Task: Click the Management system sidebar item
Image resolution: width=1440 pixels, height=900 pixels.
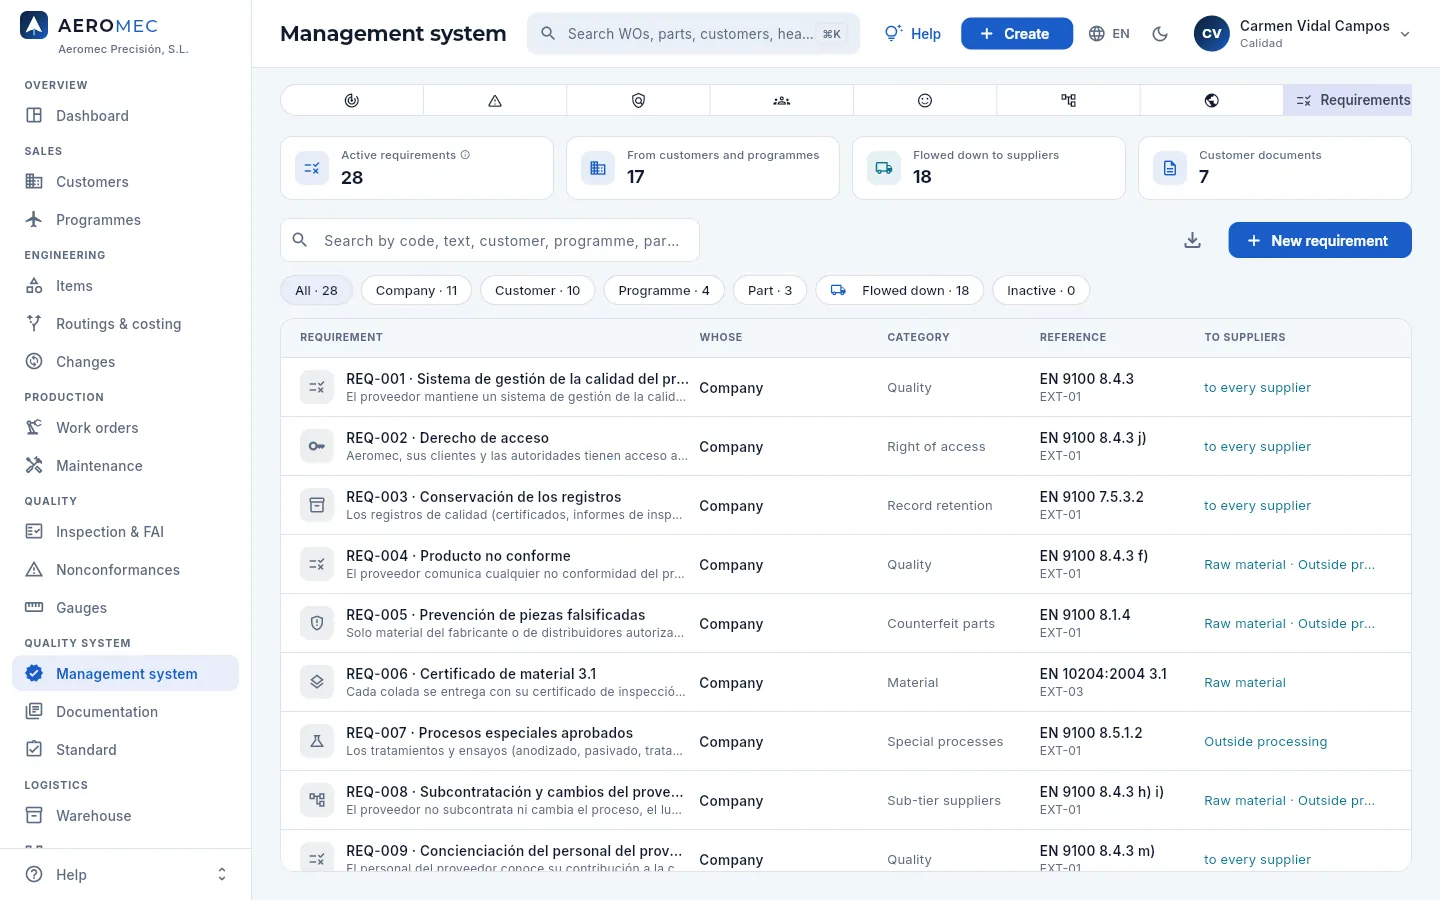Action: (x=125, y=674)
